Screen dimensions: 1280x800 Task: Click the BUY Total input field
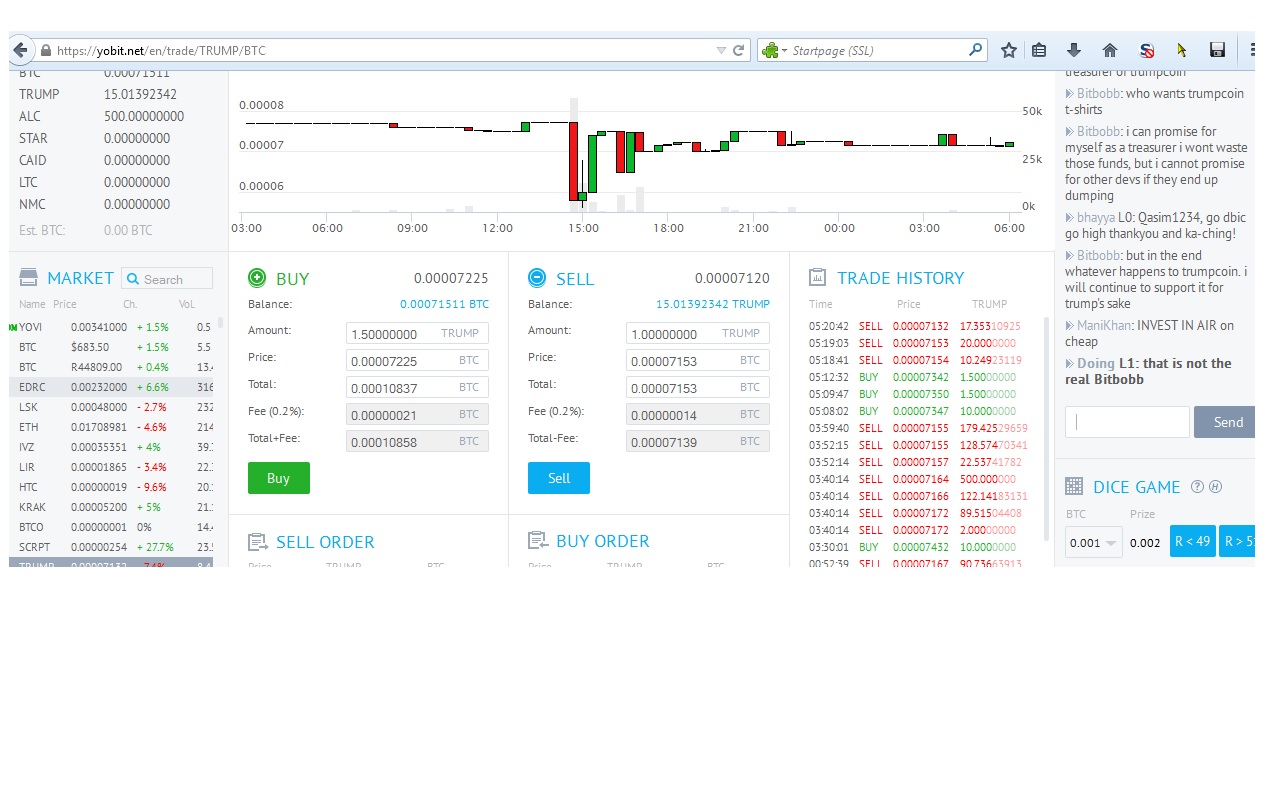[x=417, y=387]
